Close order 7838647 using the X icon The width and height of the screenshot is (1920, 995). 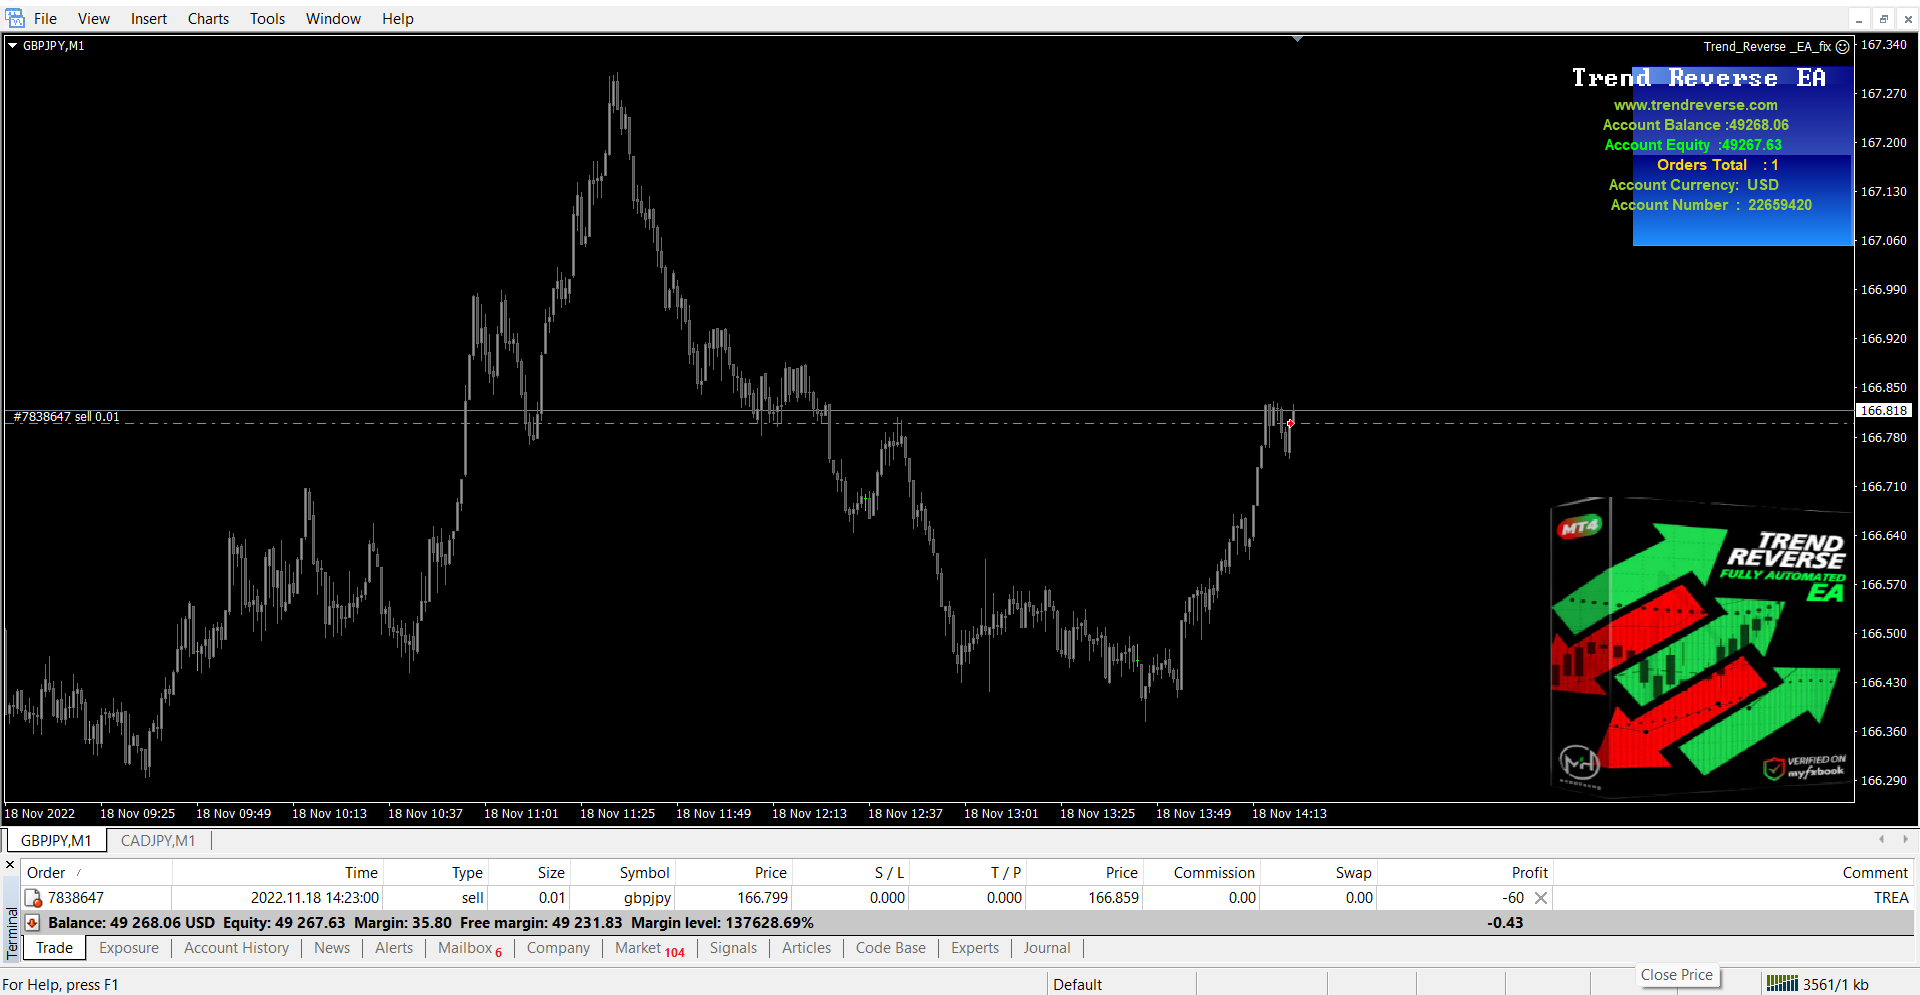1541,898
